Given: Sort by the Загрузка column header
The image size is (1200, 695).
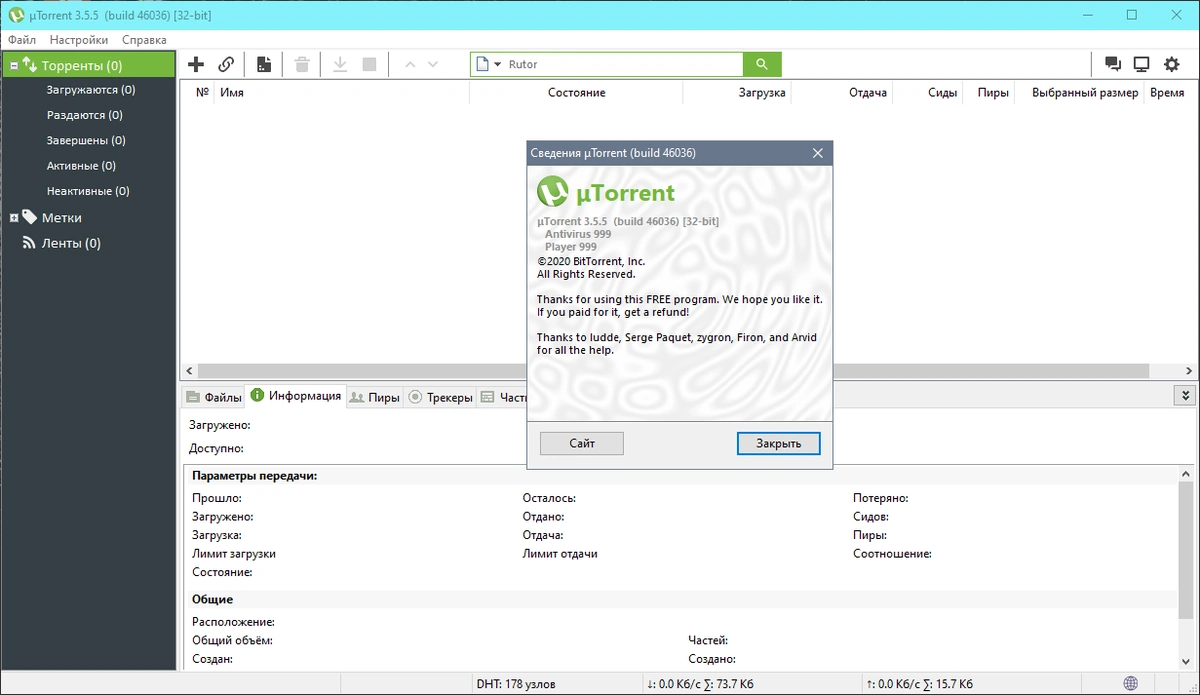Looking at the screenshot, I should 736,92.
